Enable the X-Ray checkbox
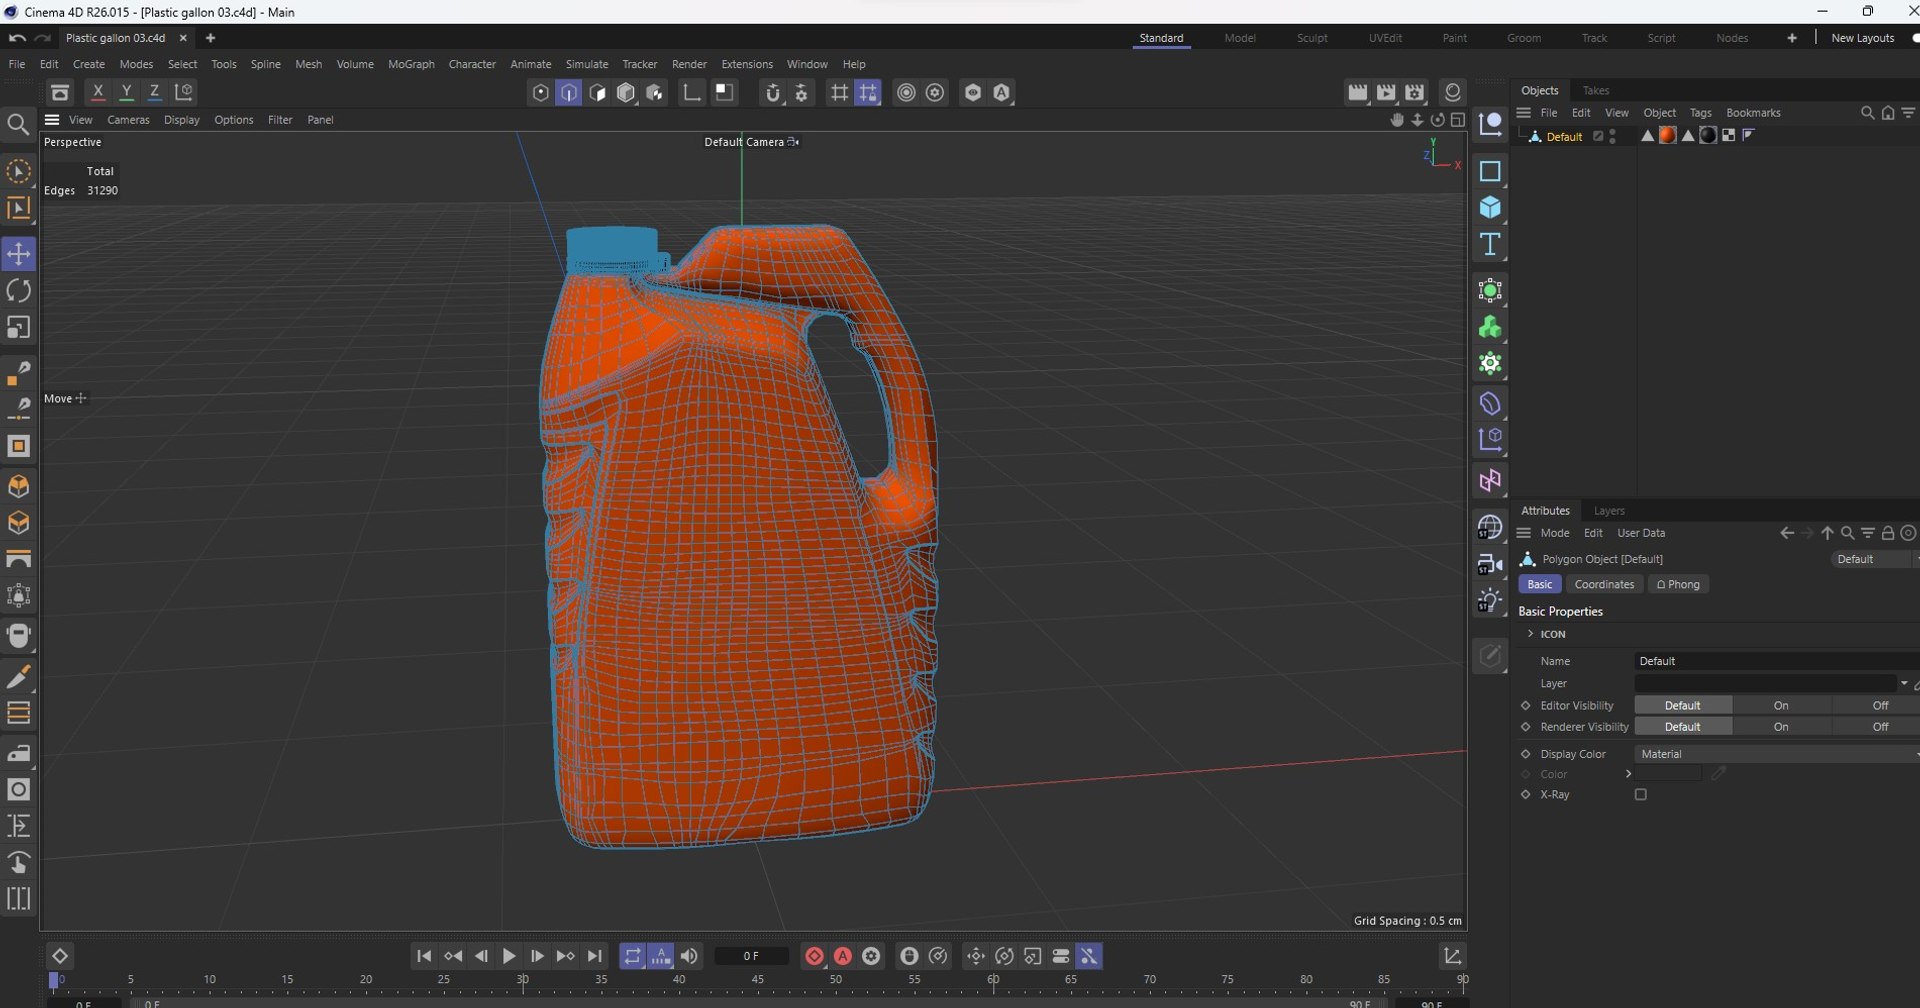This screenshot has width=1920, height=1008. [1641, 795]
